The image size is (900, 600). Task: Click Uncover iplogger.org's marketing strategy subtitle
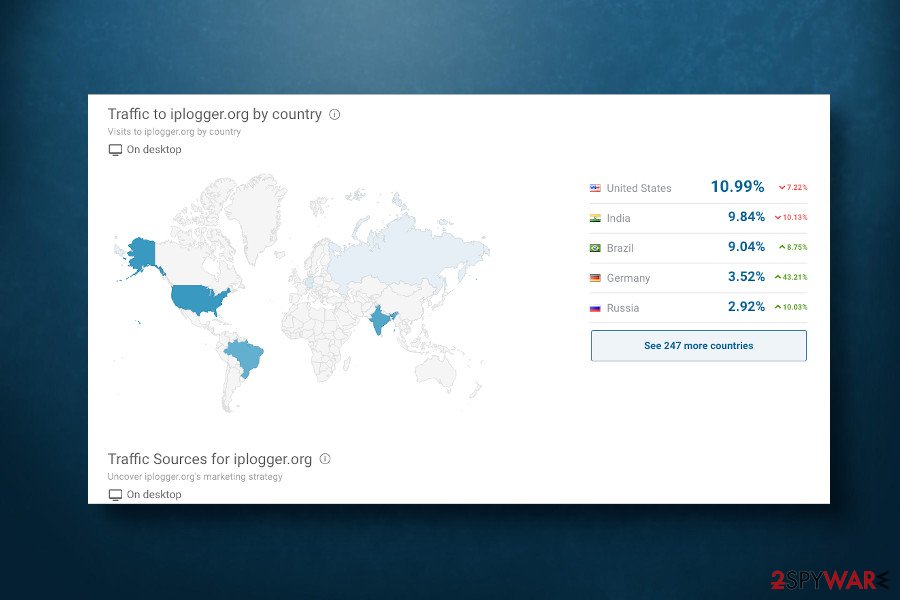[195, 477]
